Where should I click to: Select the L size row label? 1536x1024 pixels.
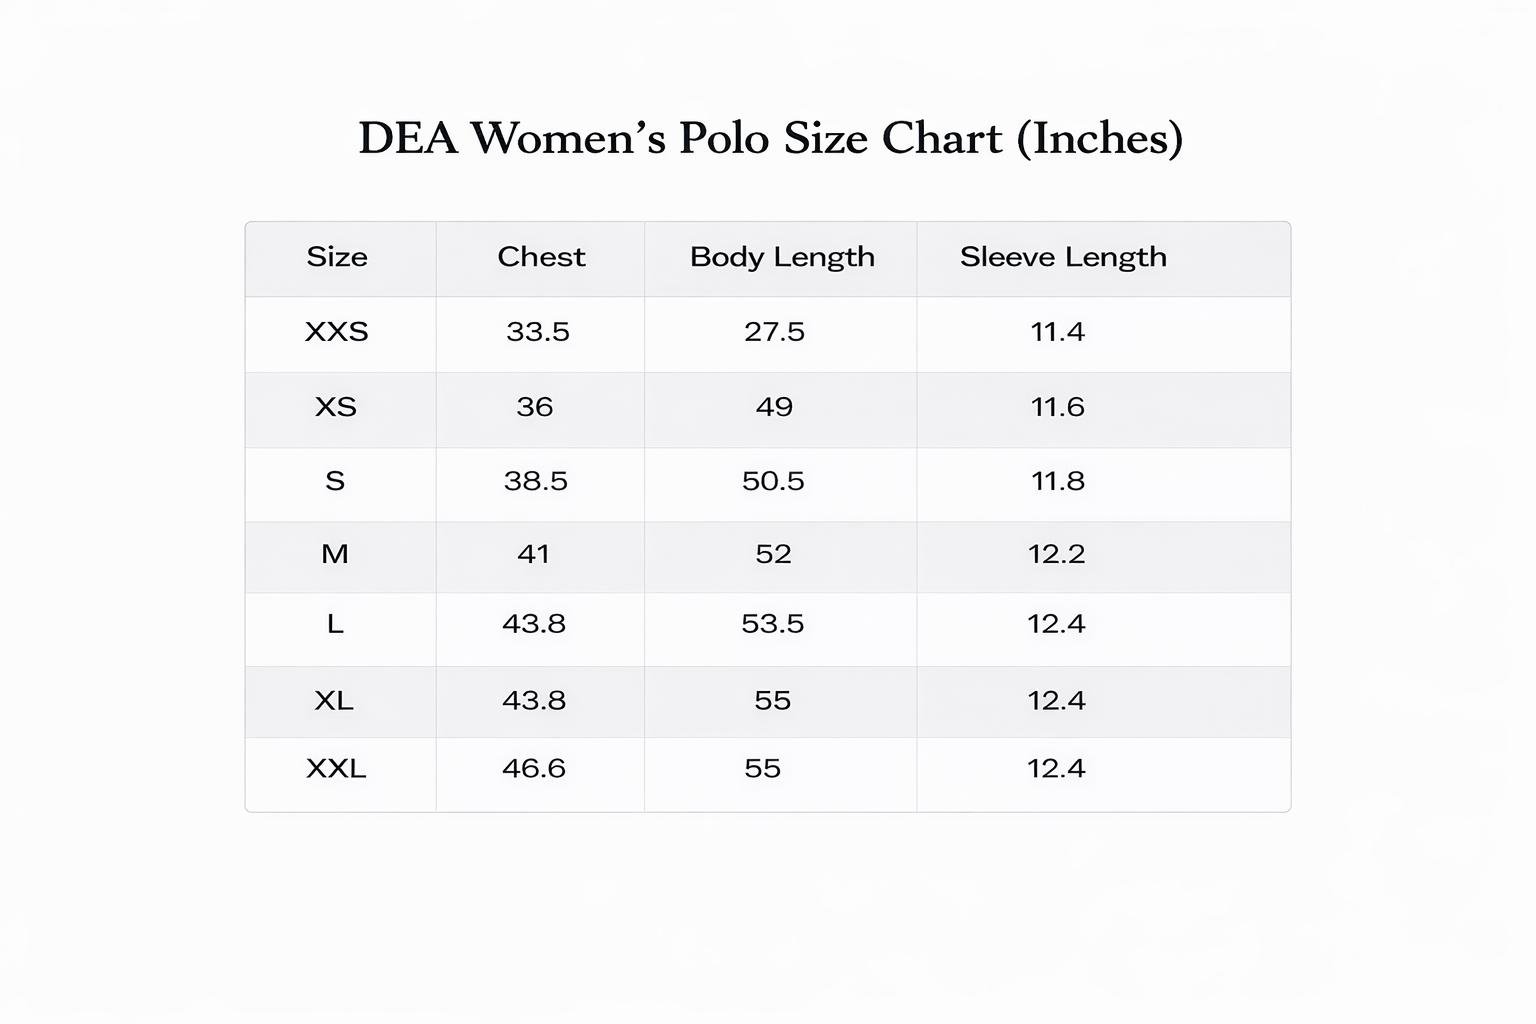pos(335,624)
